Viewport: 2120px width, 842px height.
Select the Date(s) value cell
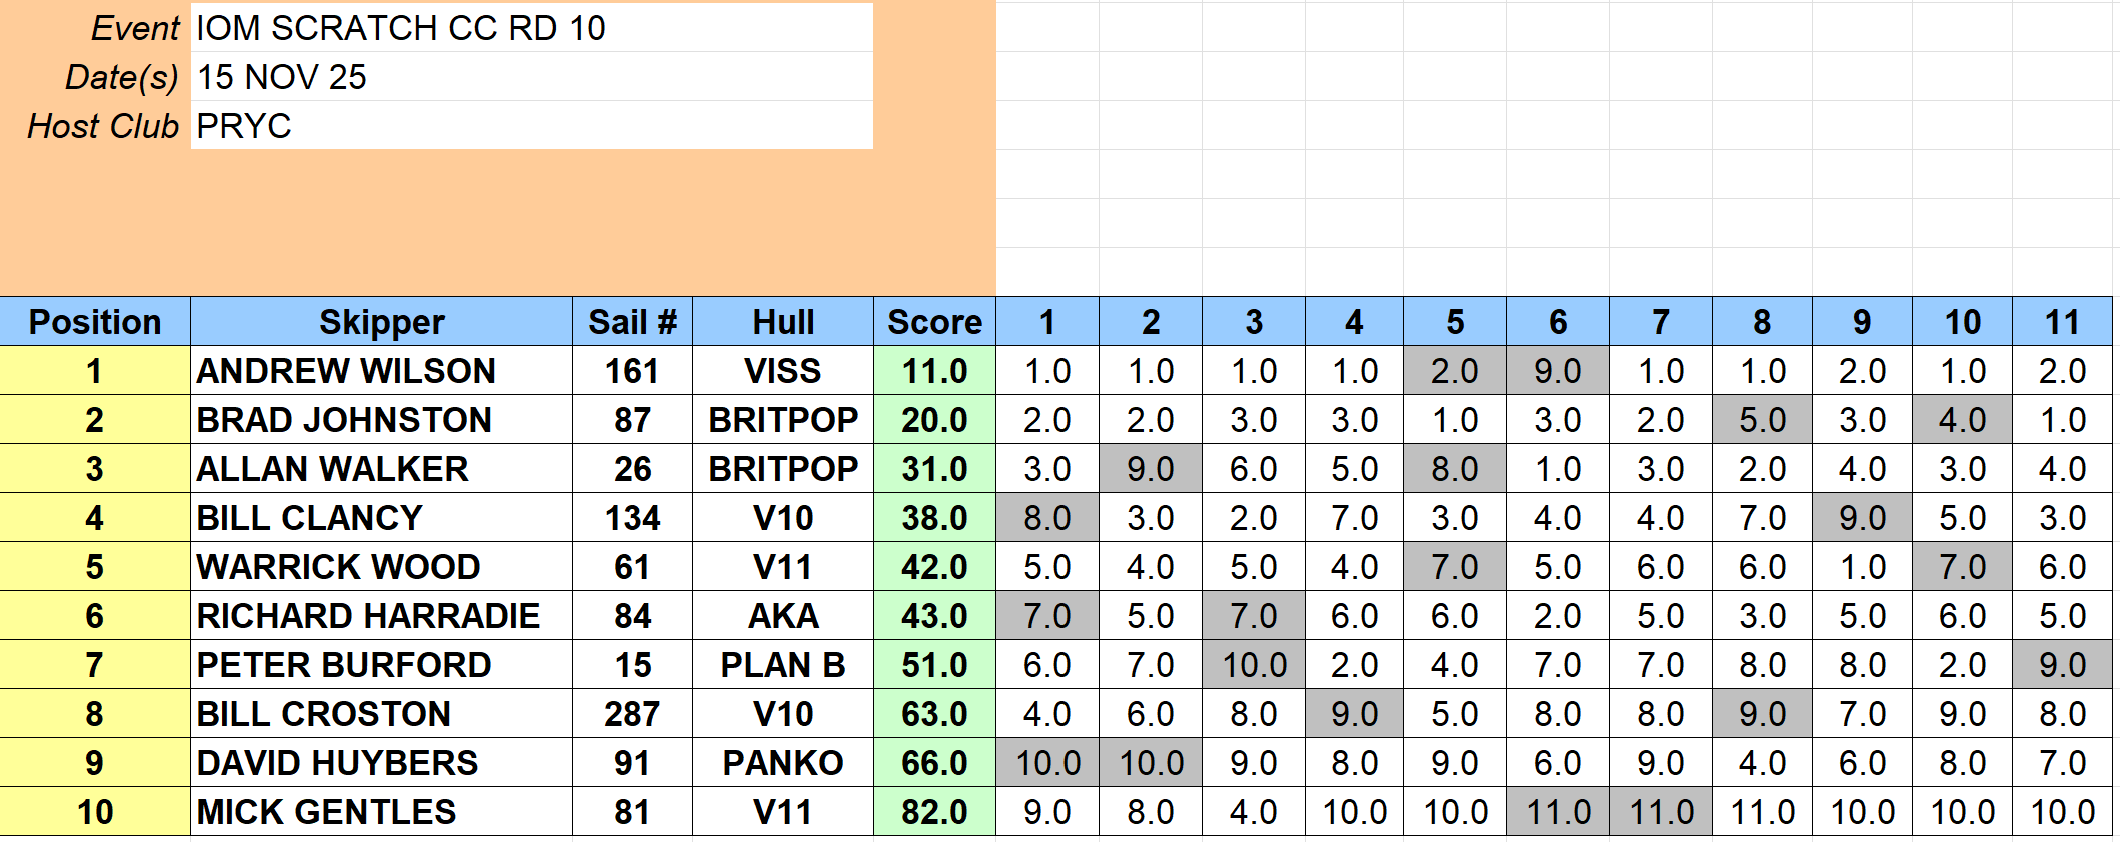[x=530, y=77]
